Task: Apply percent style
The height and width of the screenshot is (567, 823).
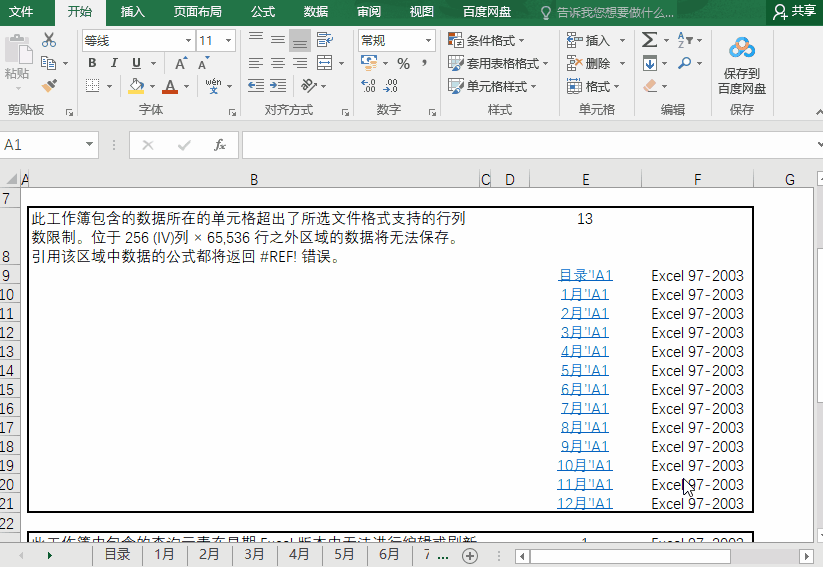Action: click(x=403, y=64)
